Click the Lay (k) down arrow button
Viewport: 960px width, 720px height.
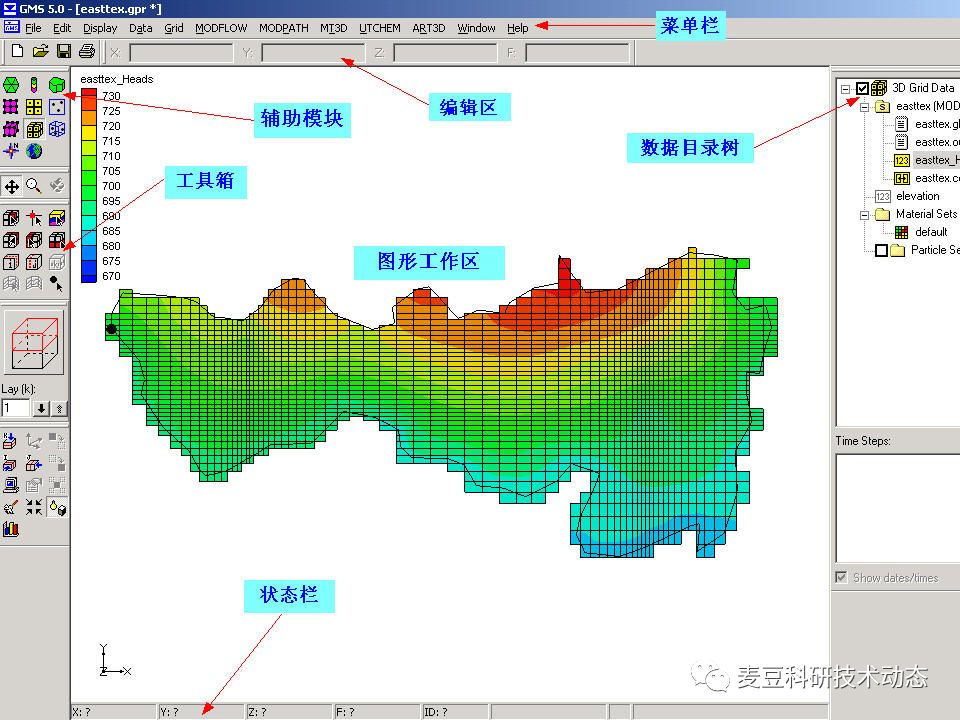click(x=41, y=408)
